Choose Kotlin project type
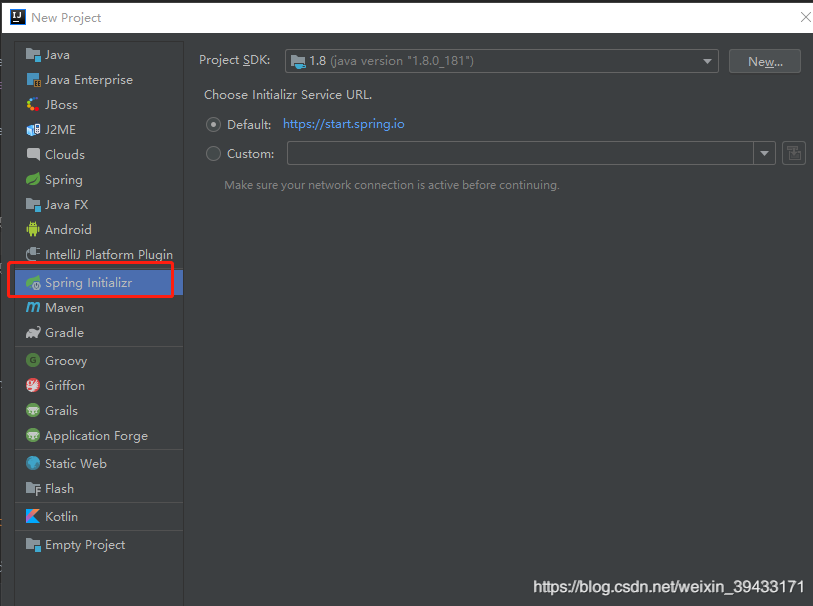Viewport: 813px width, 606px height. 99,516
